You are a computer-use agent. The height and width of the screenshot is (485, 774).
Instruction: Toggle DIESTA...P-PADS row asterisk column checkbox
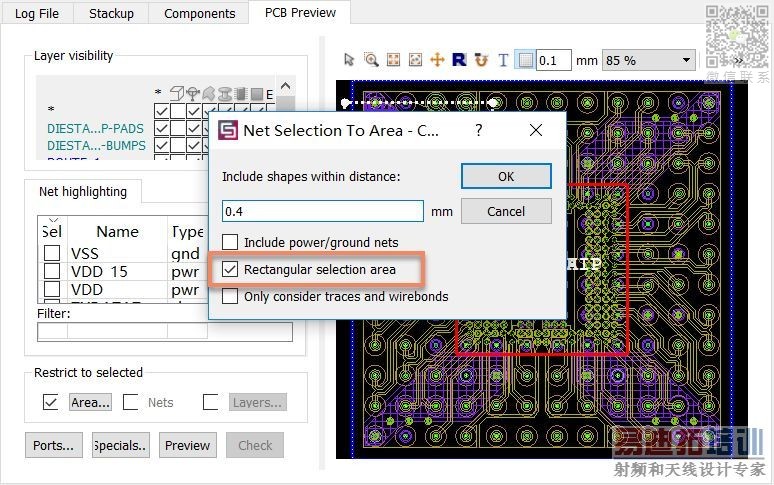pyautogui.click(x=161, y=128)
